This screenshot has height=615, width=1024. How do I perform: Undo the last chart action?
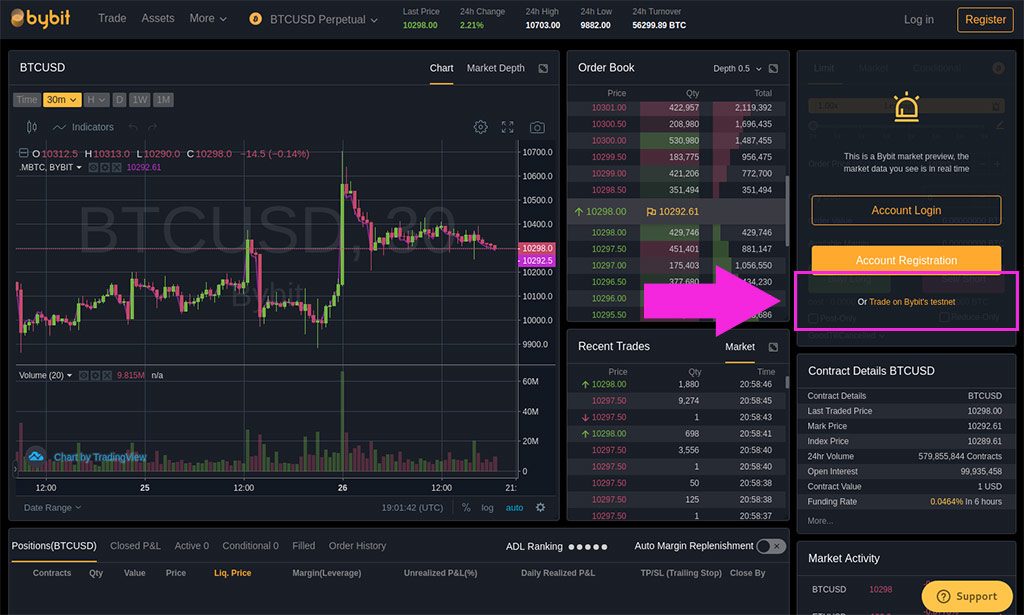click(x=133, y=127)
